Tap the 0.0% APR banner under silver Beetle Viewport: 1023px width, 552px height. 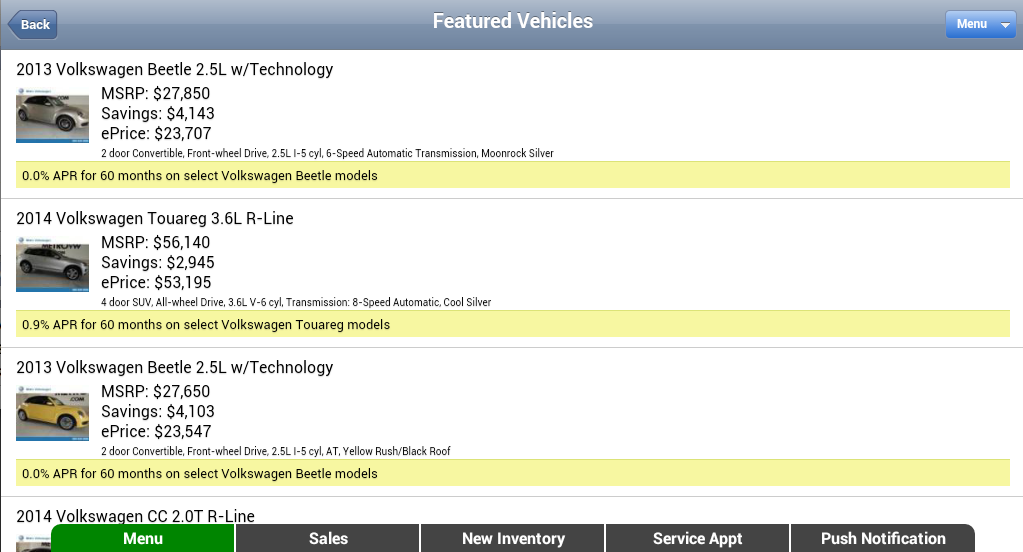pos(513,176)
